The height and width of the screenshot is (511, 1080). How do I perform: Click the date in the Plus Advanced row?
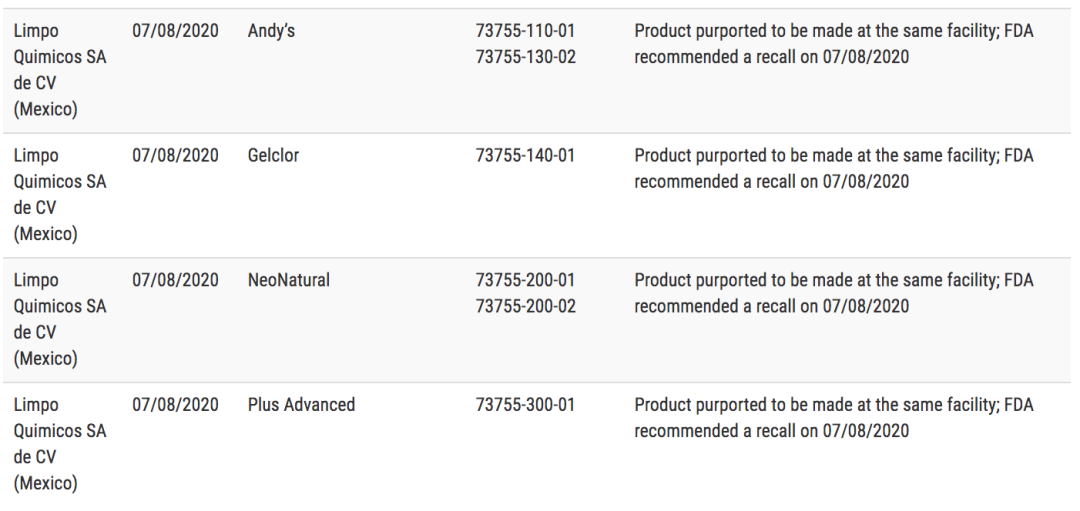point(176,405)
